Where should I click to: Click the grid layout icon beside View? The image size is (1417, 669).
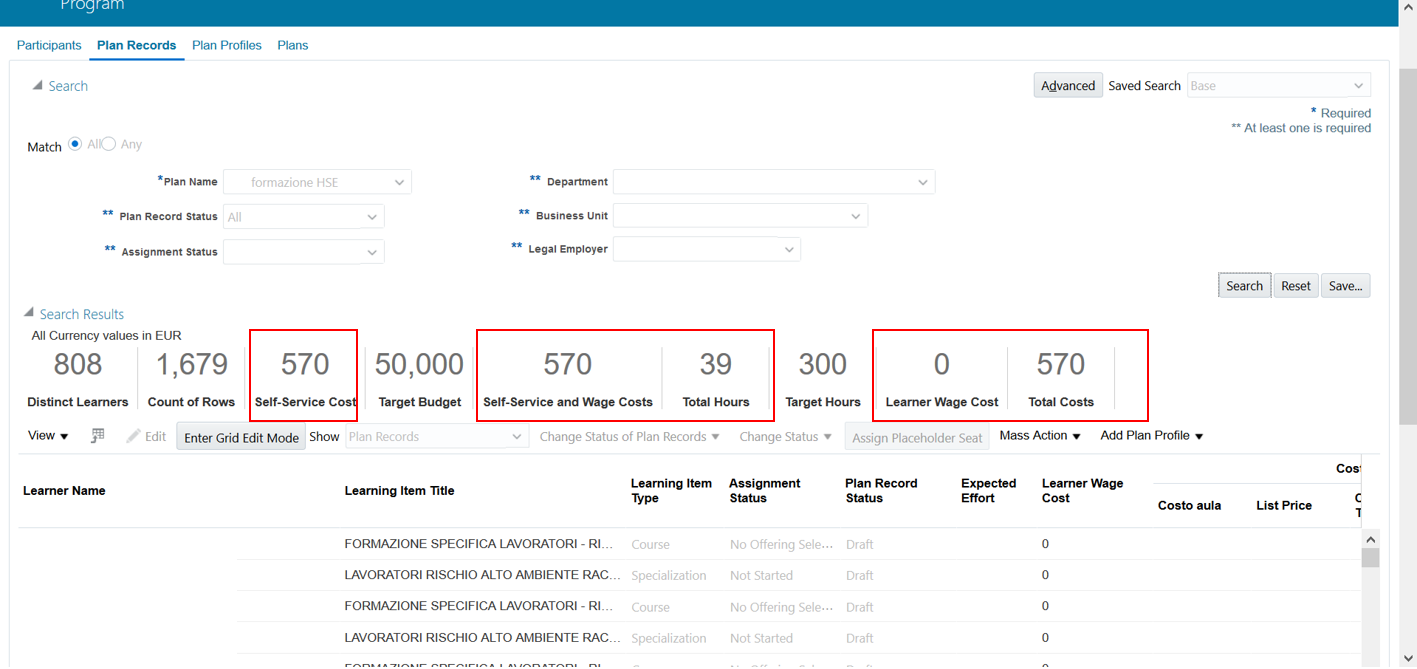tap(98, 435)
